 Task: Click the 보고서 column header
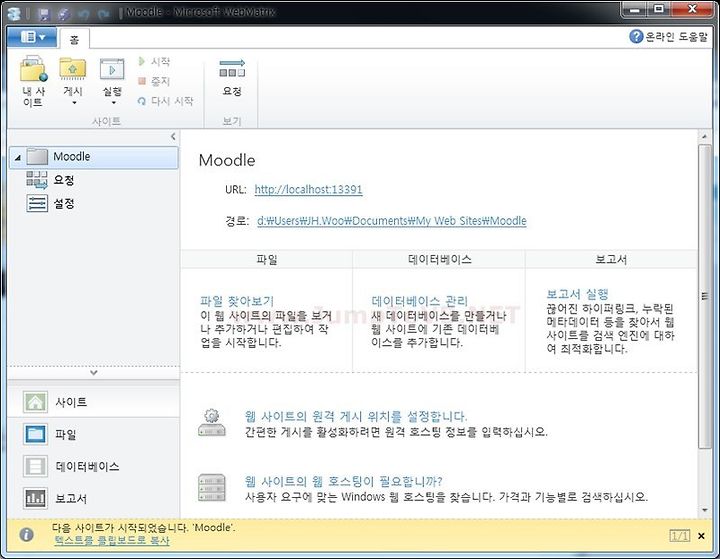[611, 260]
